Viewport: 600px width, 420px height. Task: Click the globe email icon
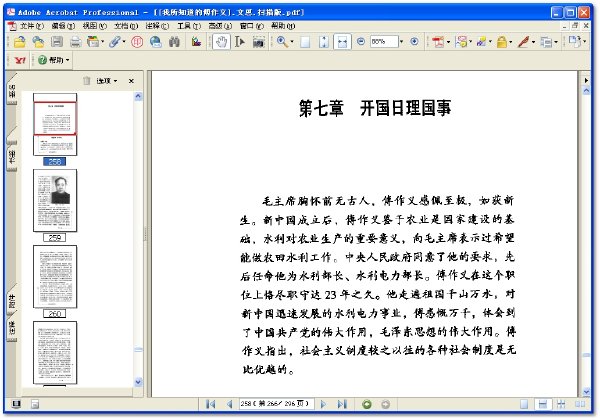point(155,42)
